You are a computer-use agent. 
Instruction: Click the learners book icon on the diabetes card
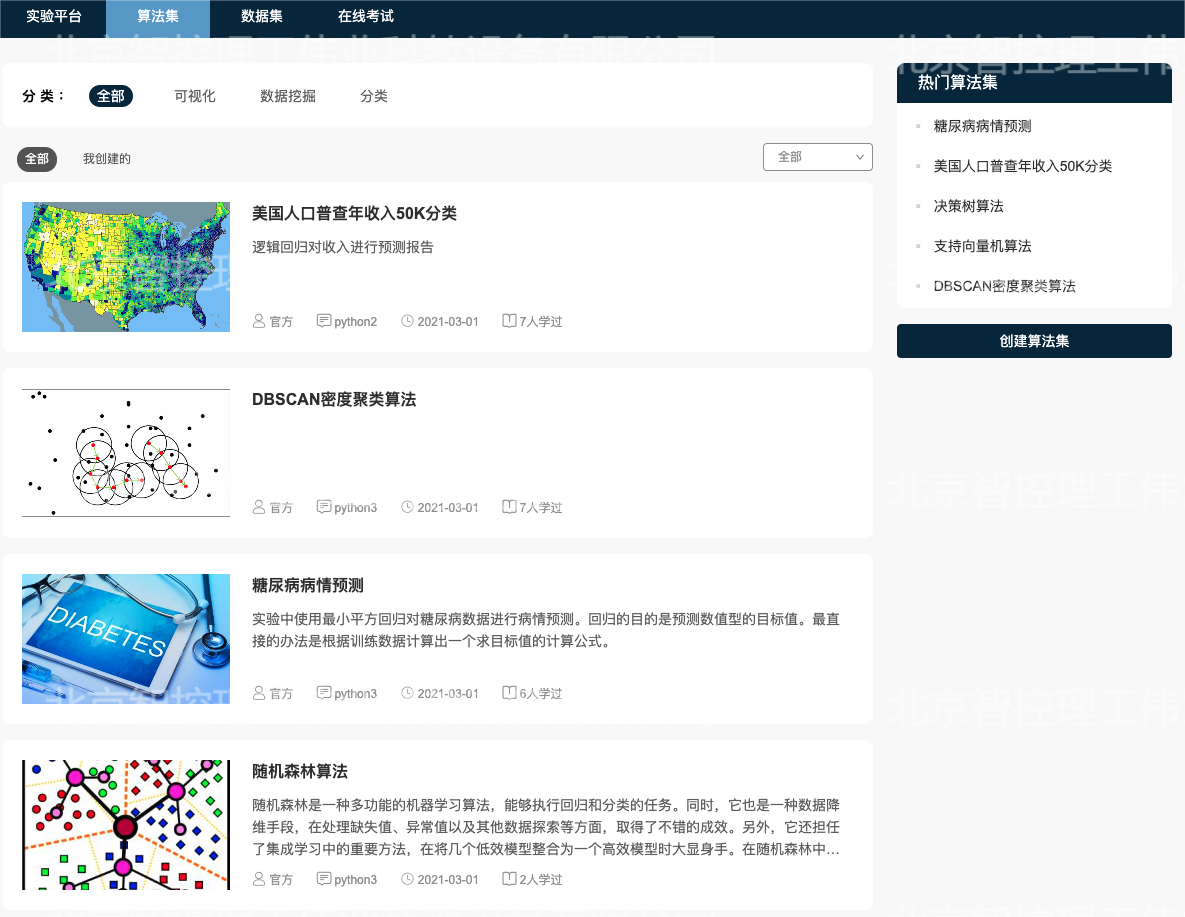click(x=509, y=693)
